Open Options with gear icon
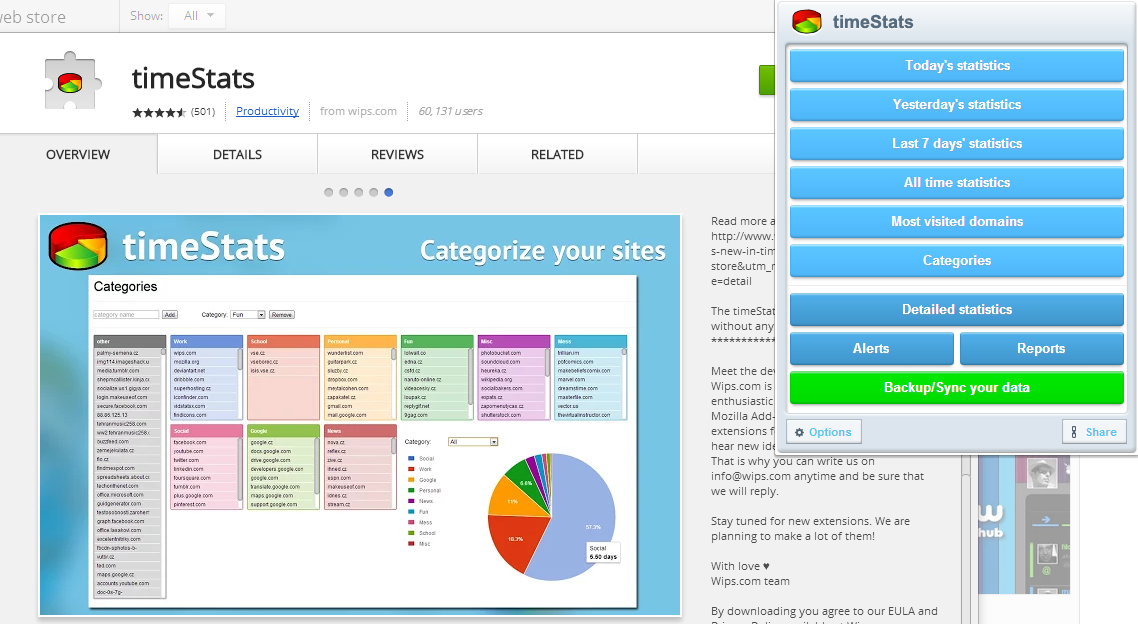Image resolution: width=1138 pixels, height=624 pixels. (824, 432)
